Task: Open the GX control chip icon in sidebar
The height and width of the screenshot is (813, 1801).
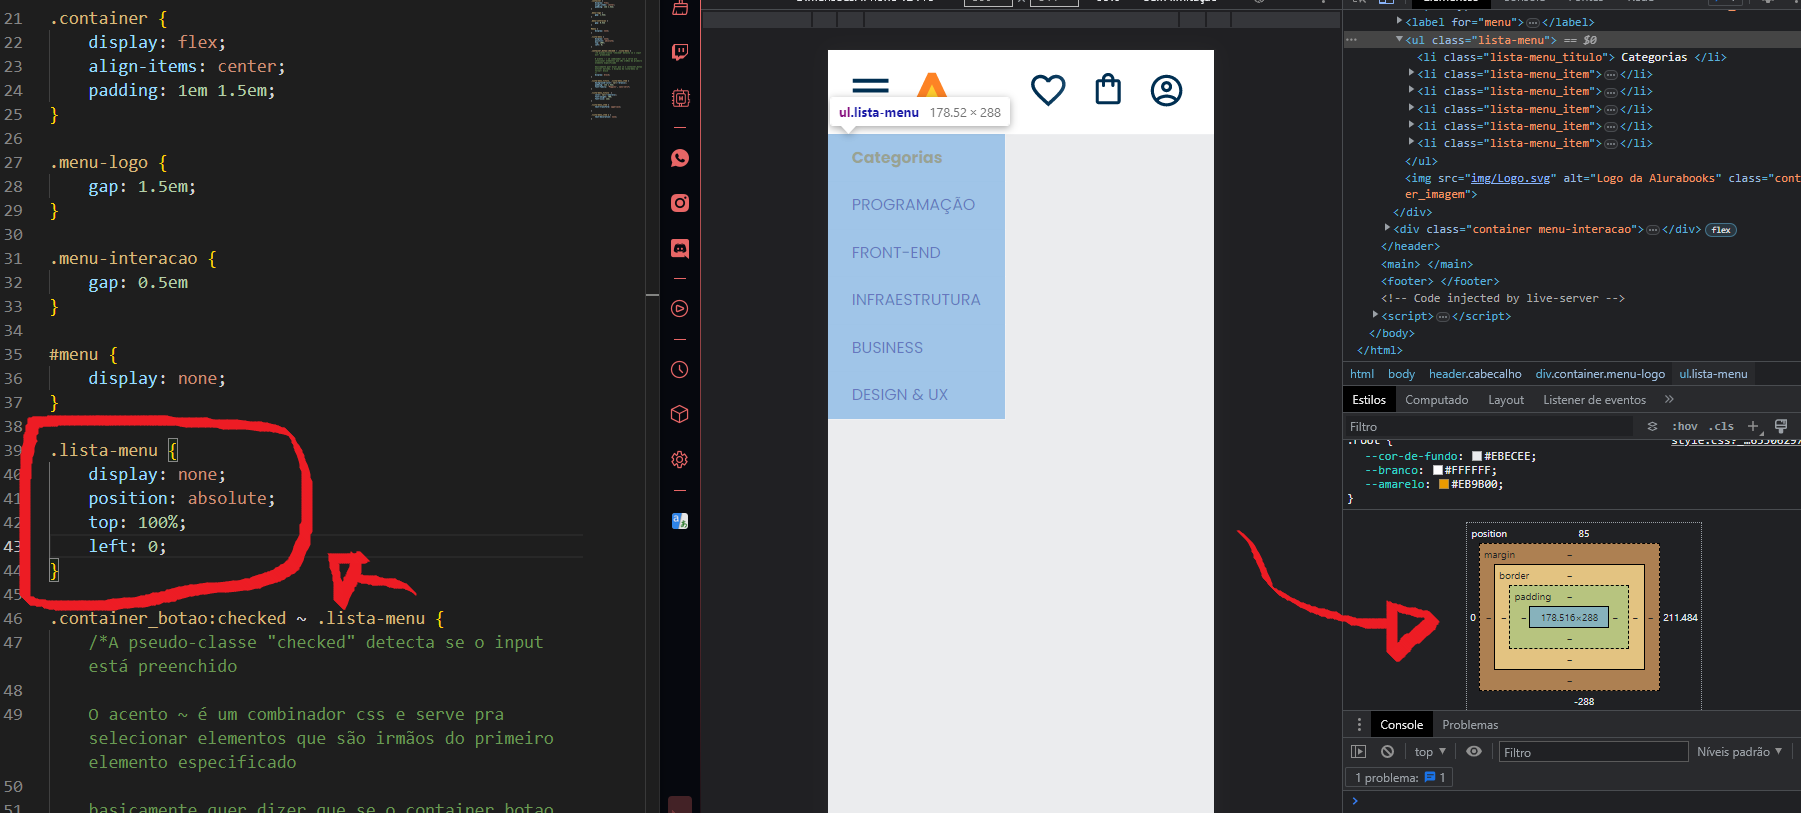Action: pyautogui.click(x=680, y=98)
